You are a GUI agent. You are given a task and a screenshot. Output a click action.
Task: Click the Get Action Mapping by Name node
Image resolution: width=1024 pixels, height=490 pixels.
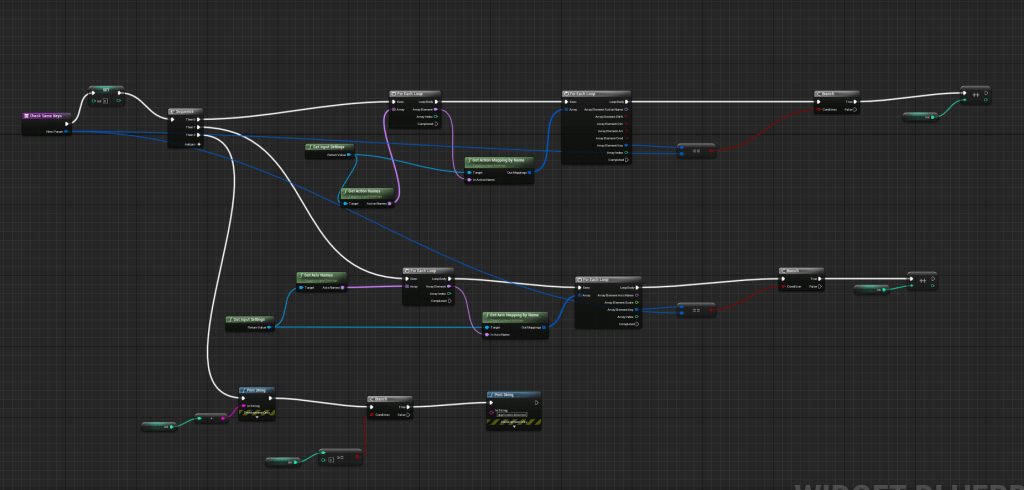(499, 159)
